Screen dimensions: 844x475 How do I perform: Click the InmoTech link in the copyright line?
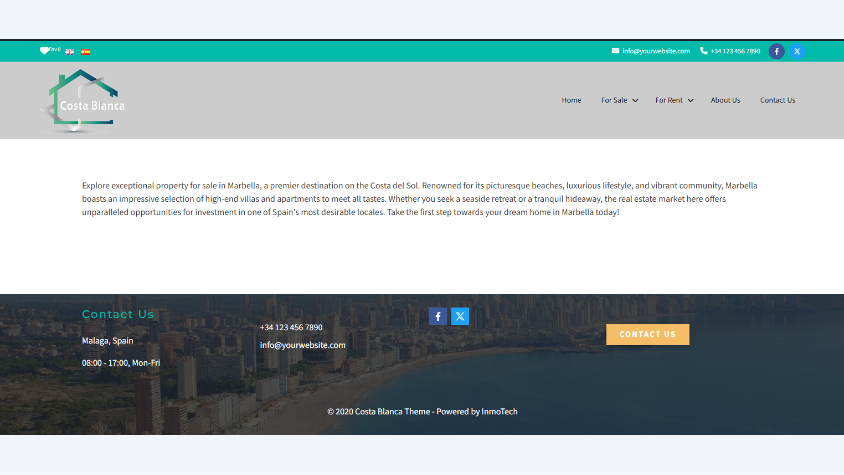point(499,411)
